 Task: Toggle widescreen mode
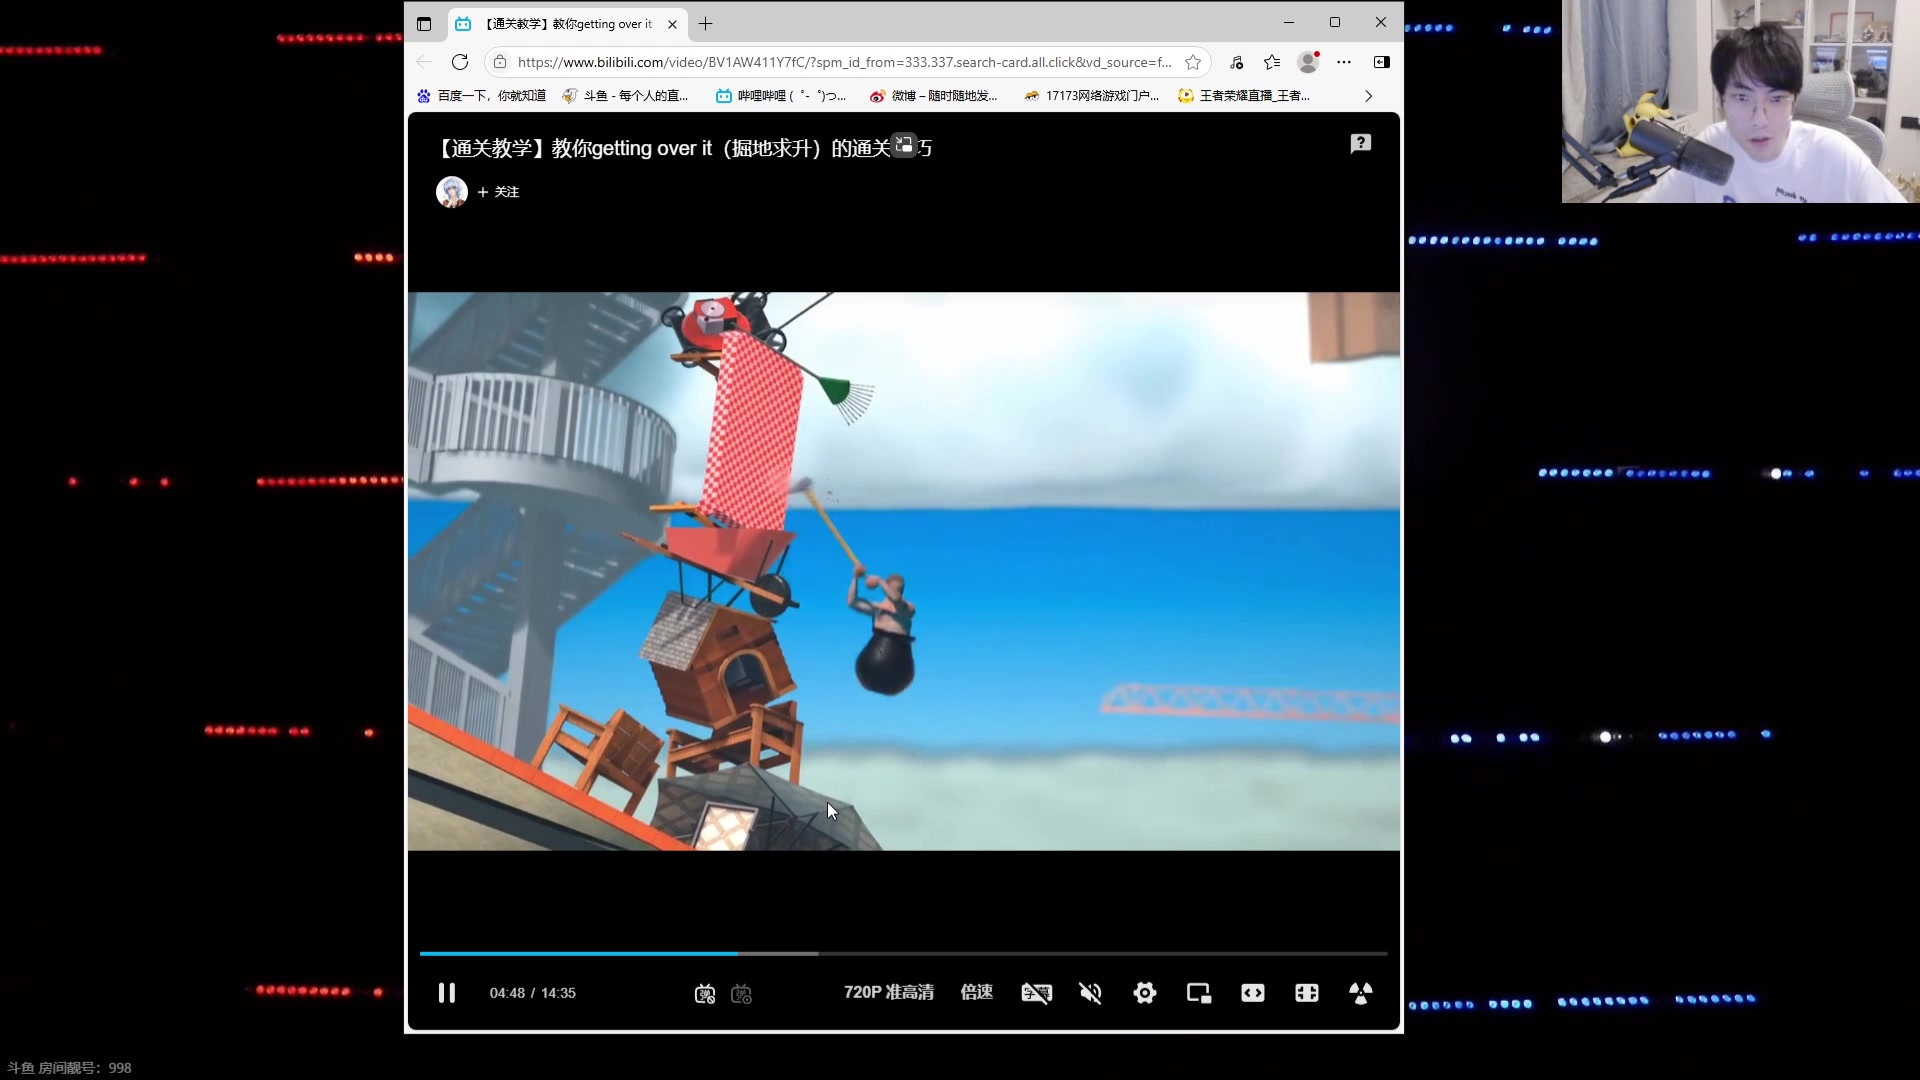1253,993
